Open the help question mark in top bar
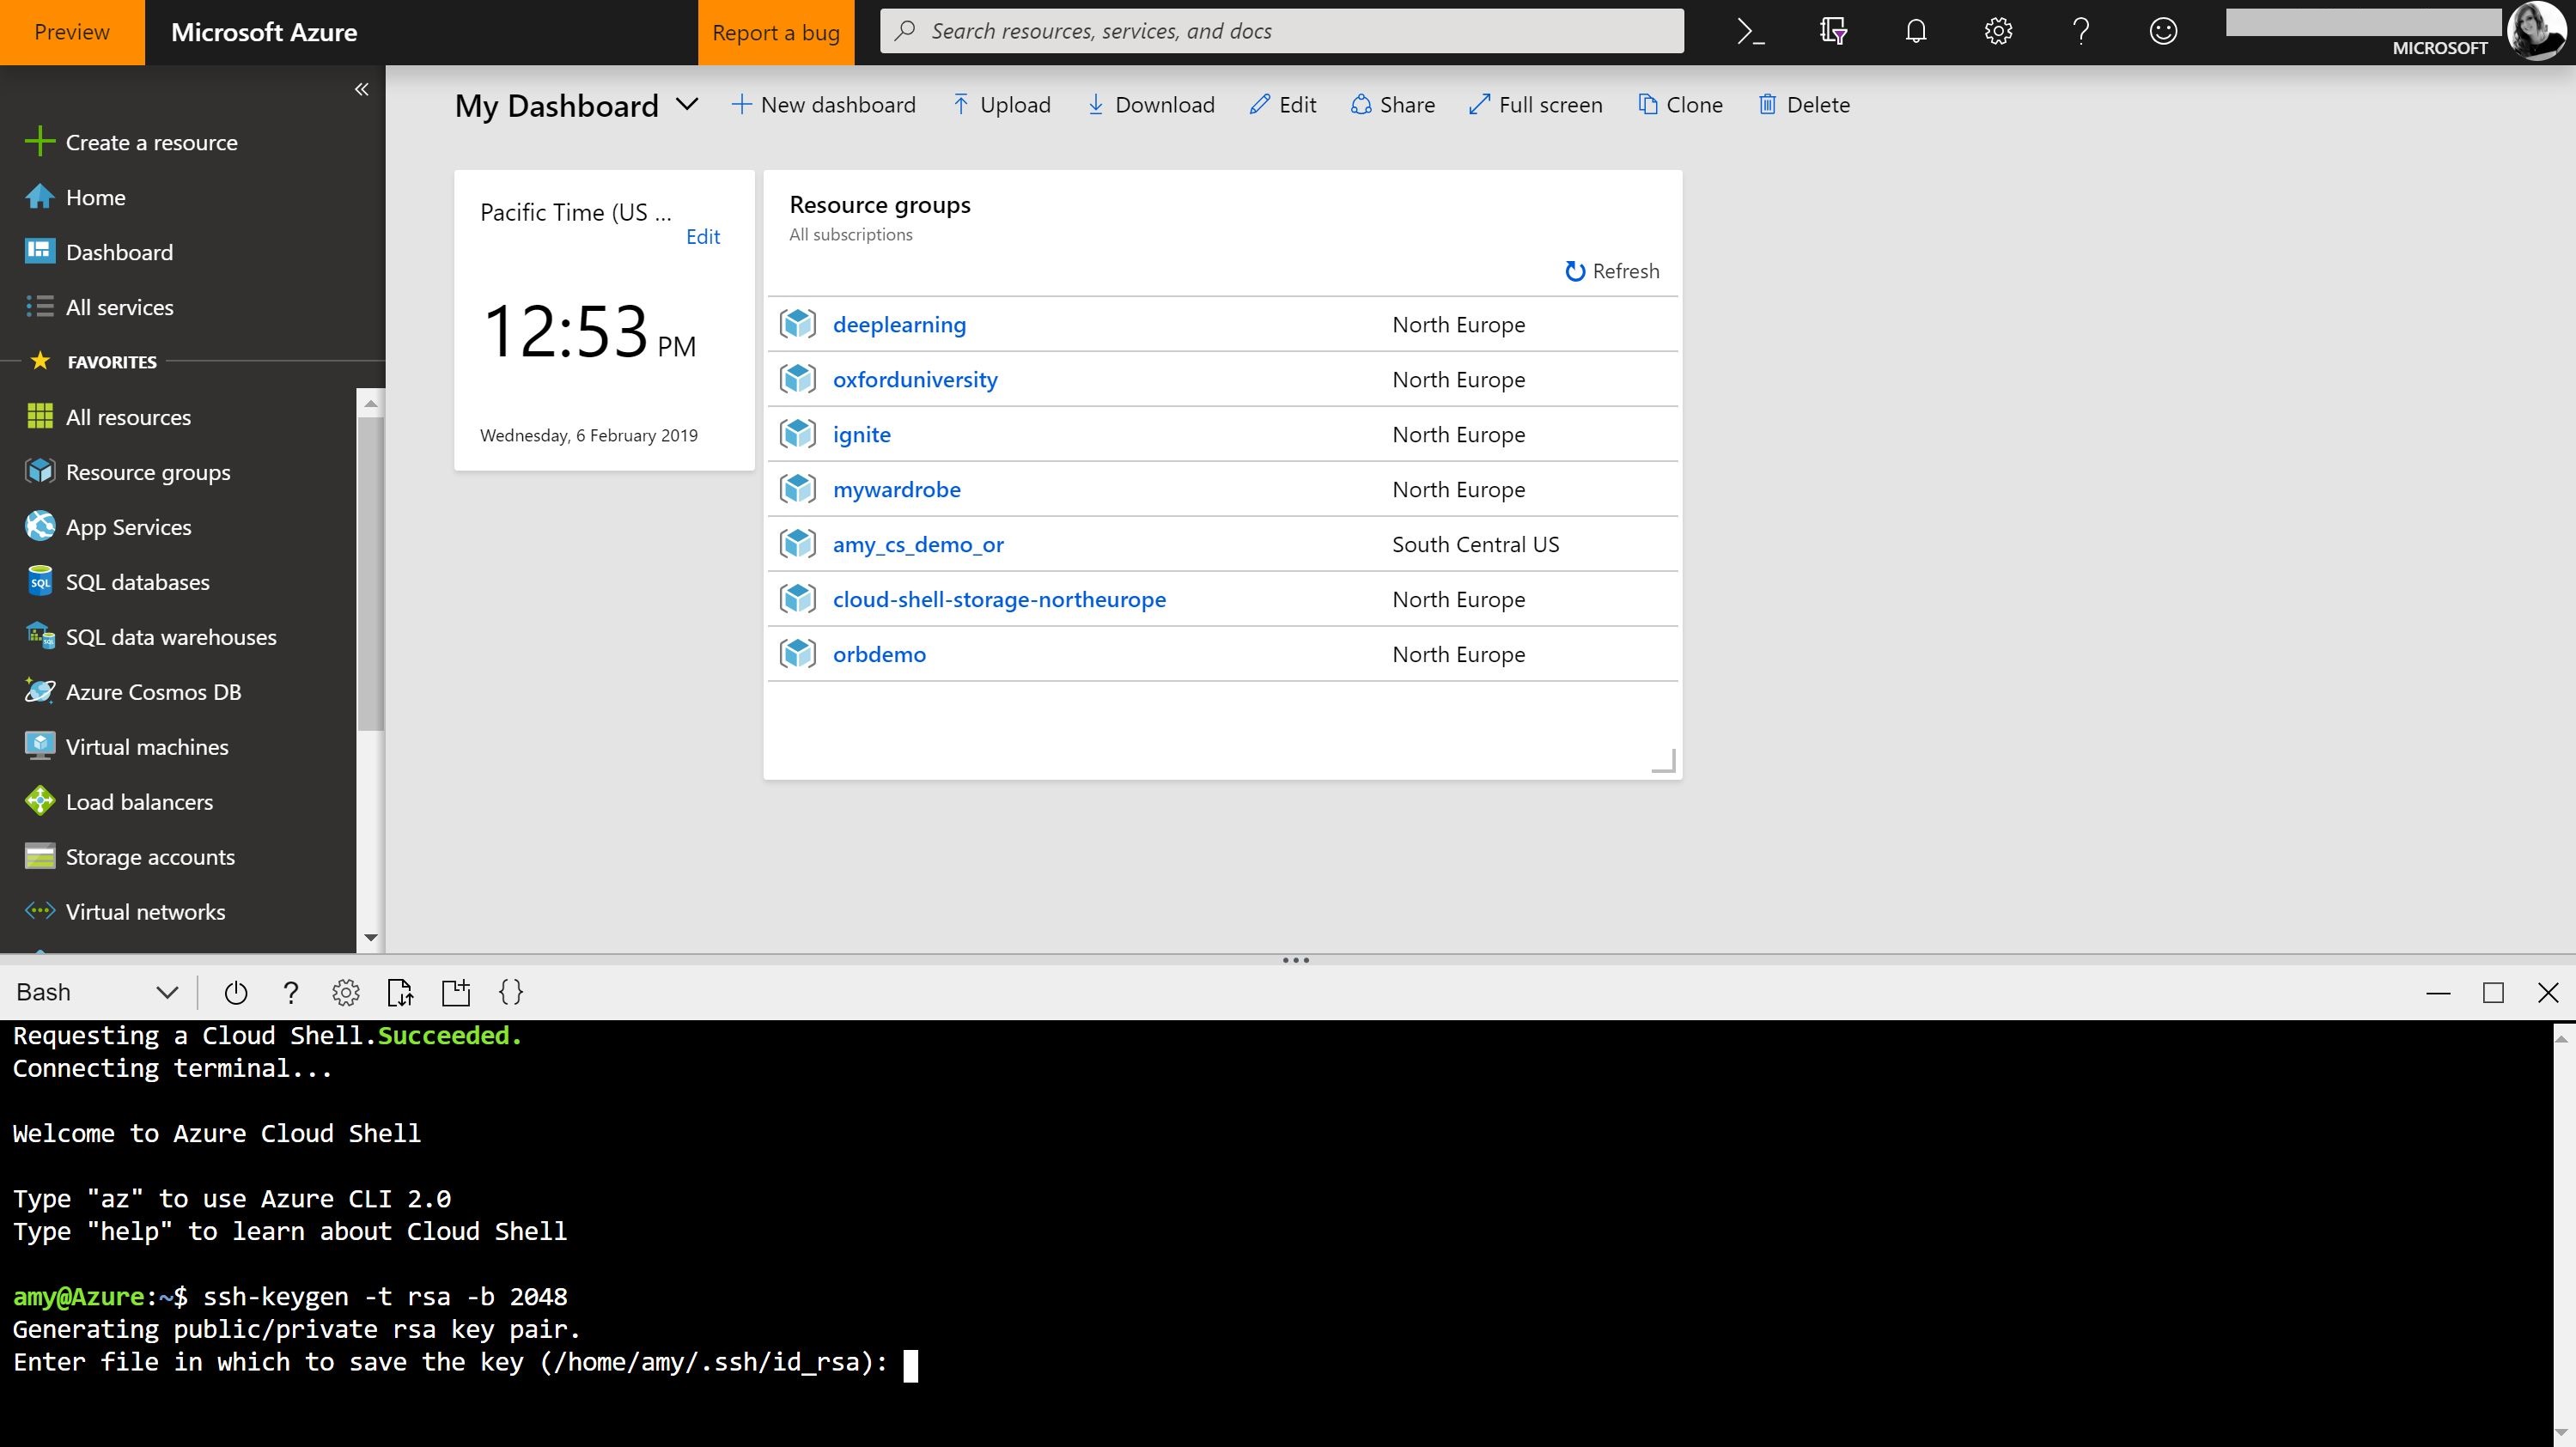The height and width of the screenshot is (1447, 2576). coord(2081,32)
